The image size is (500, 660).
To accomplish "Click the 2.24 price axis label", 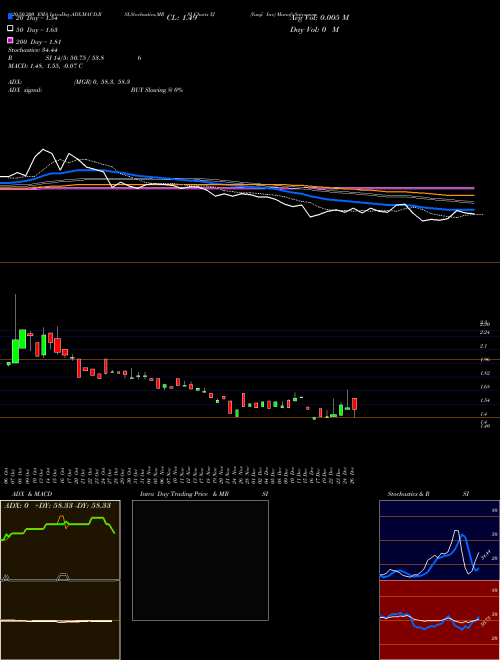I will point(485,333).
